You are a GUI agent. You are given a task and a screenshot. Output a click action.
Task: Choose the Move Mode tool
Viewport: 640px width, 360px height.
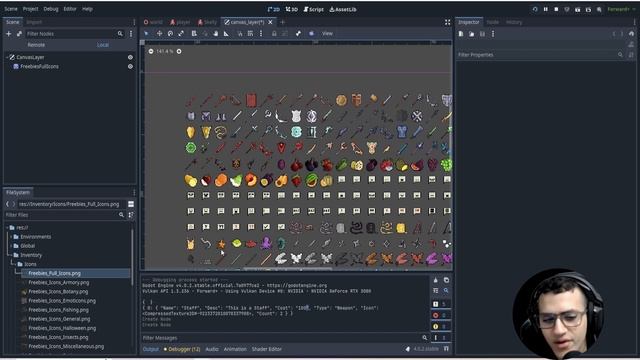pos(159,34)
